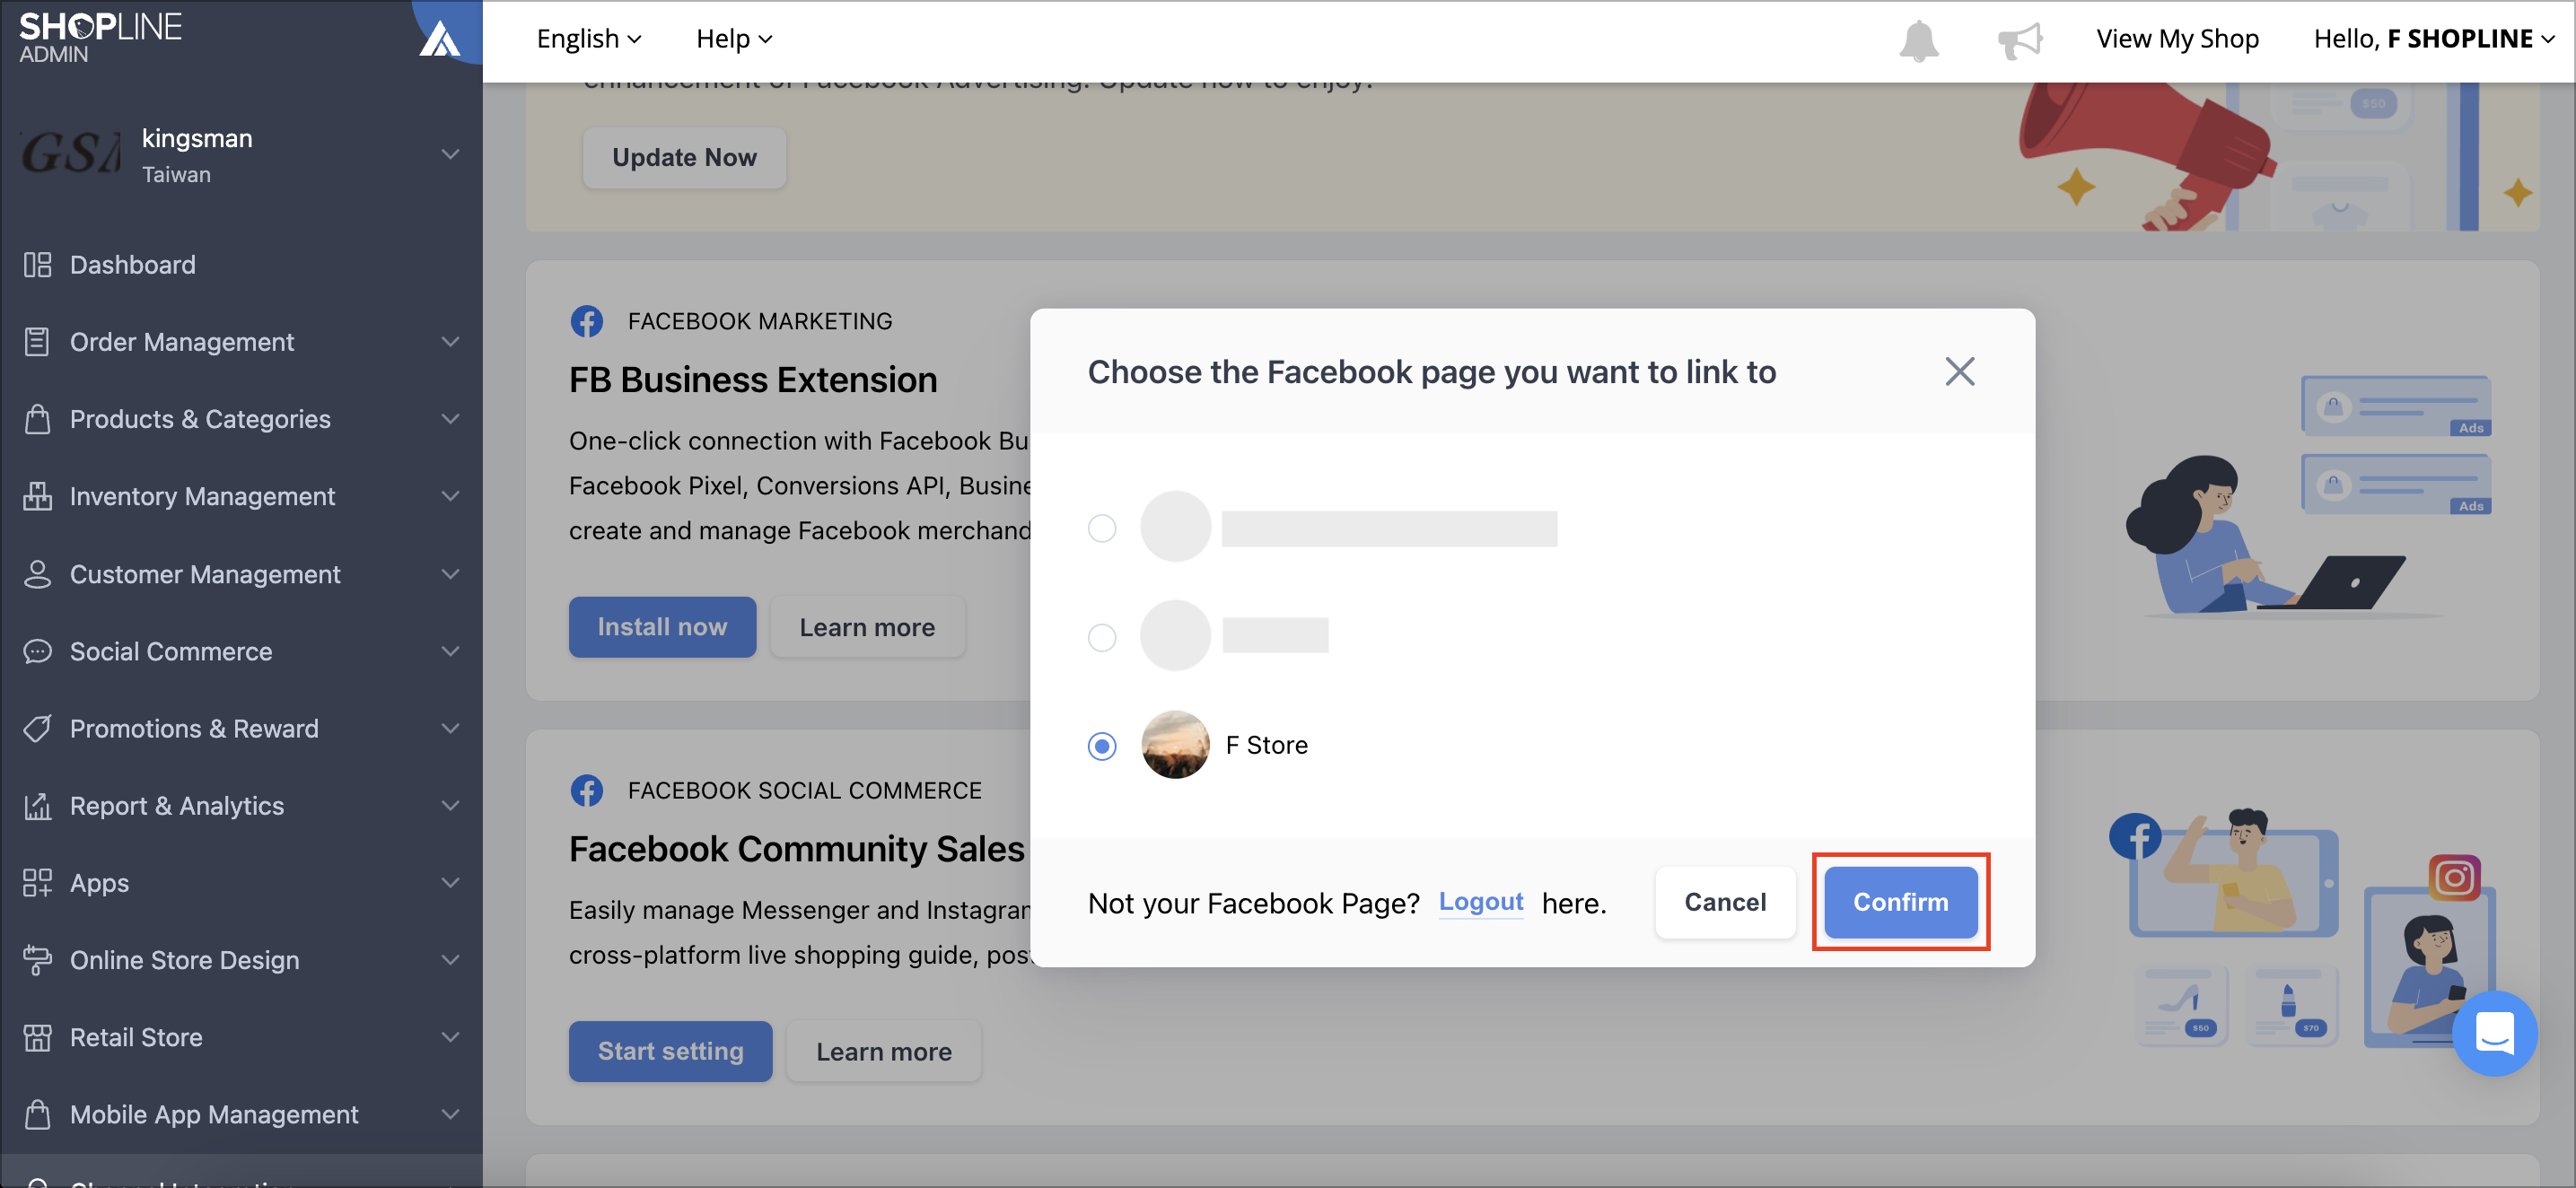The width and height of the screenshot is (2576, 1188).
Task: Click the Social Commerce chat icon
Action: point(37,651)
